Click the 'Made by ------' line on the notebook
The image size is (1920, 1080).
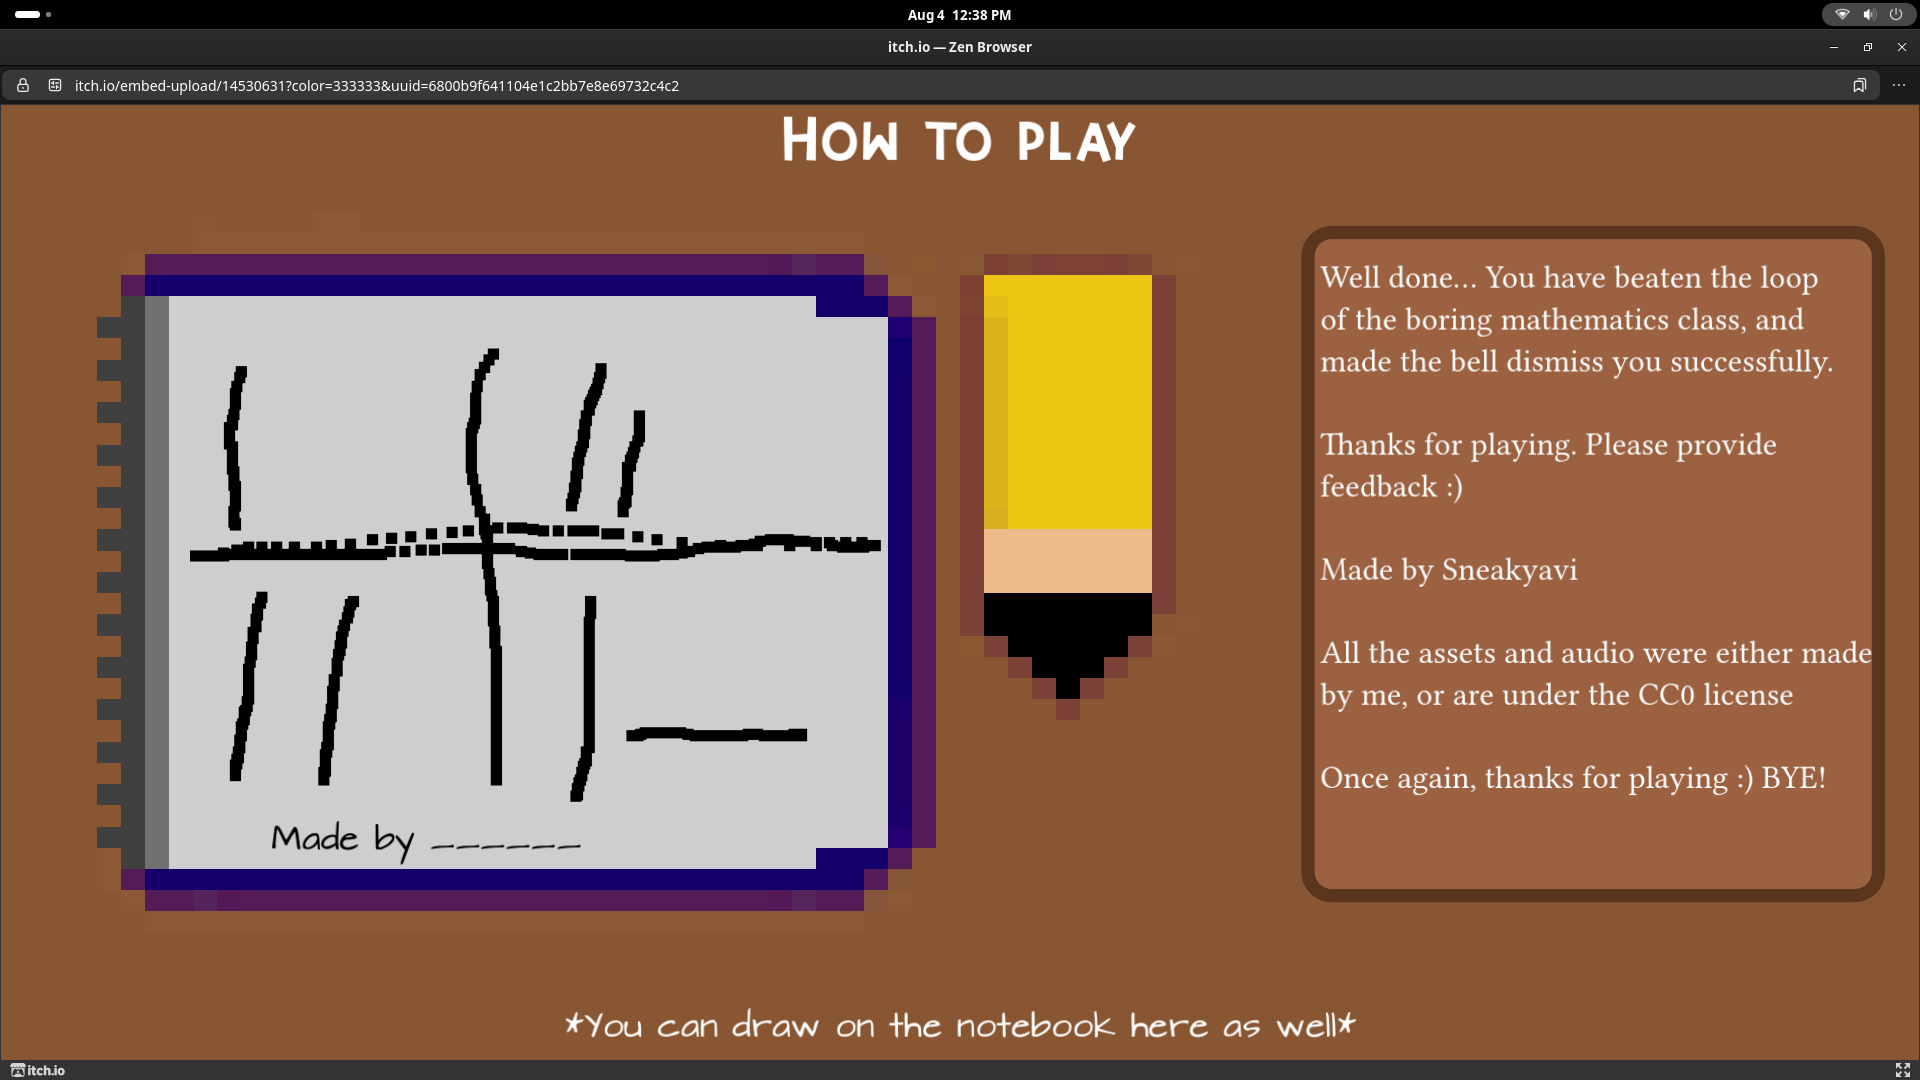coord(425,839)
